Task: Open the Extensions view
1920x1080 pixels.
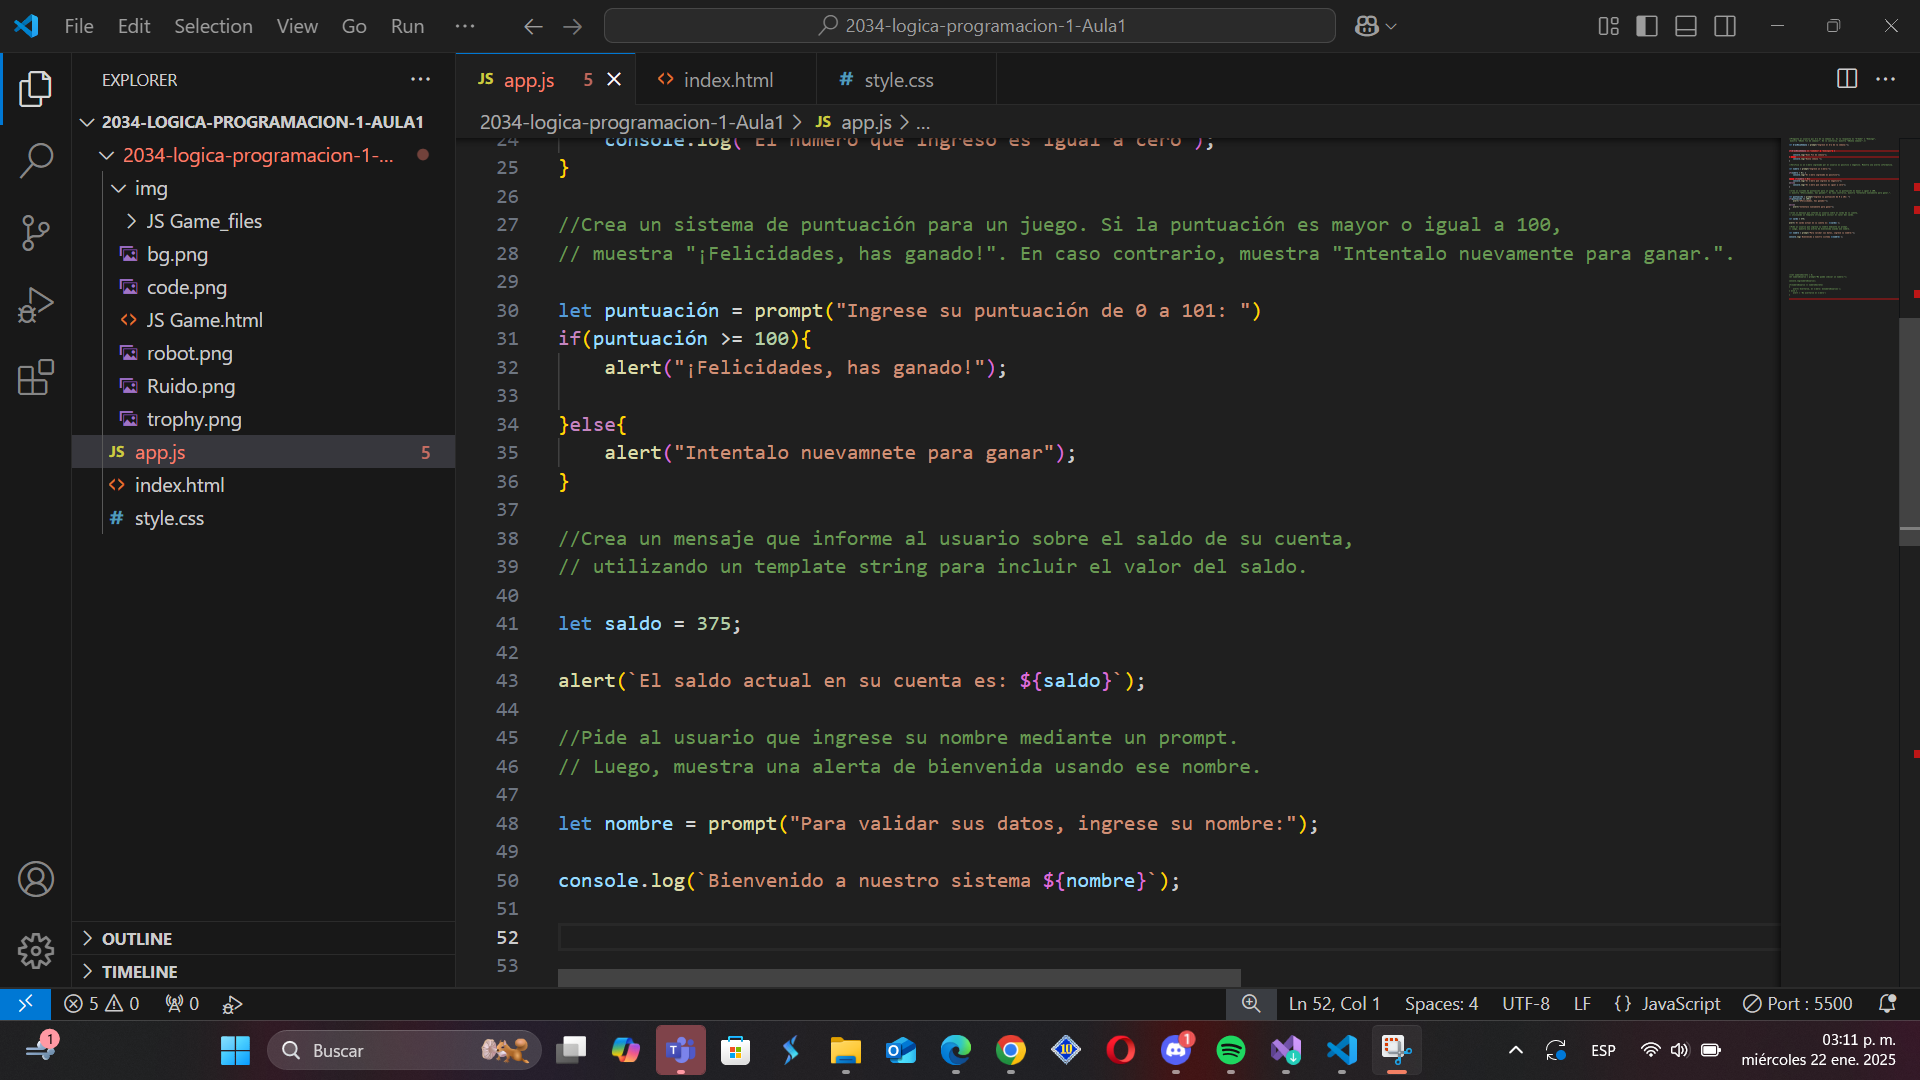Action: pyautogui.click(x=36, y=377)
